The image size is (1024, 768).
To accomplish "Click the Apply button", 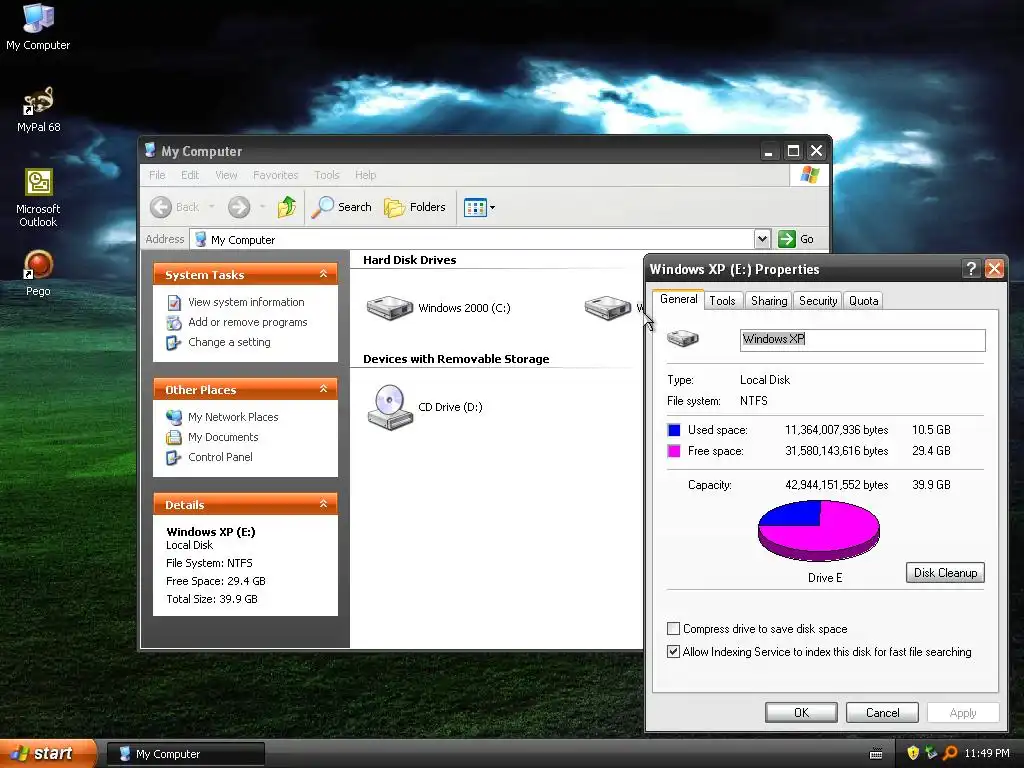I will (x=963, y=712).
